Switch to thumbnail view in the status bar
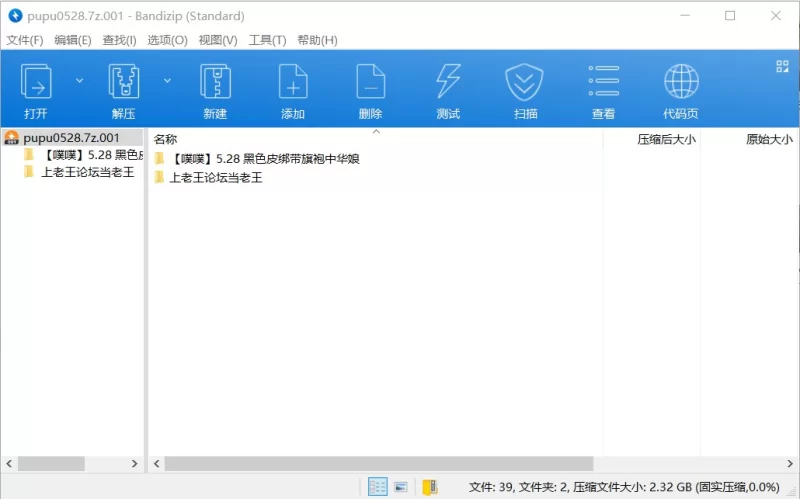 pos(401,487)
